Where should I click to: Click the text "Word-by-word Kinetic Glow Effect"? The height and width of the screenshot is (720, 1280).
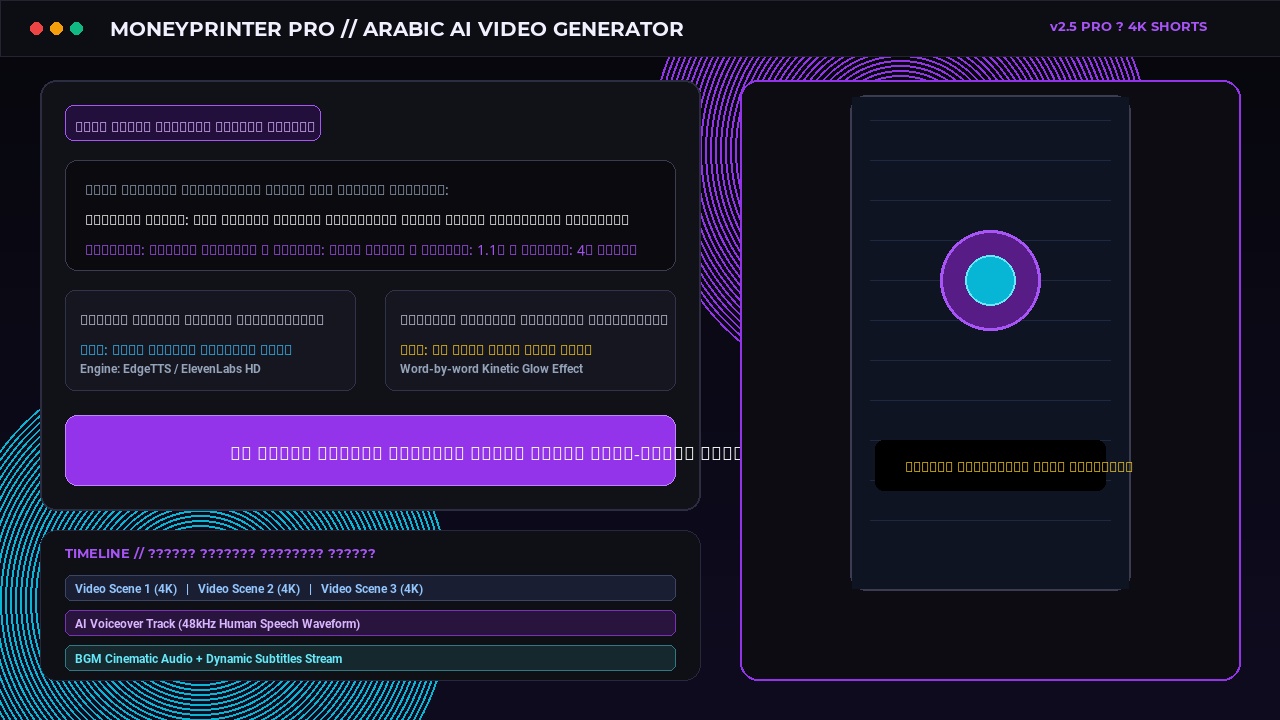[491, 369]
